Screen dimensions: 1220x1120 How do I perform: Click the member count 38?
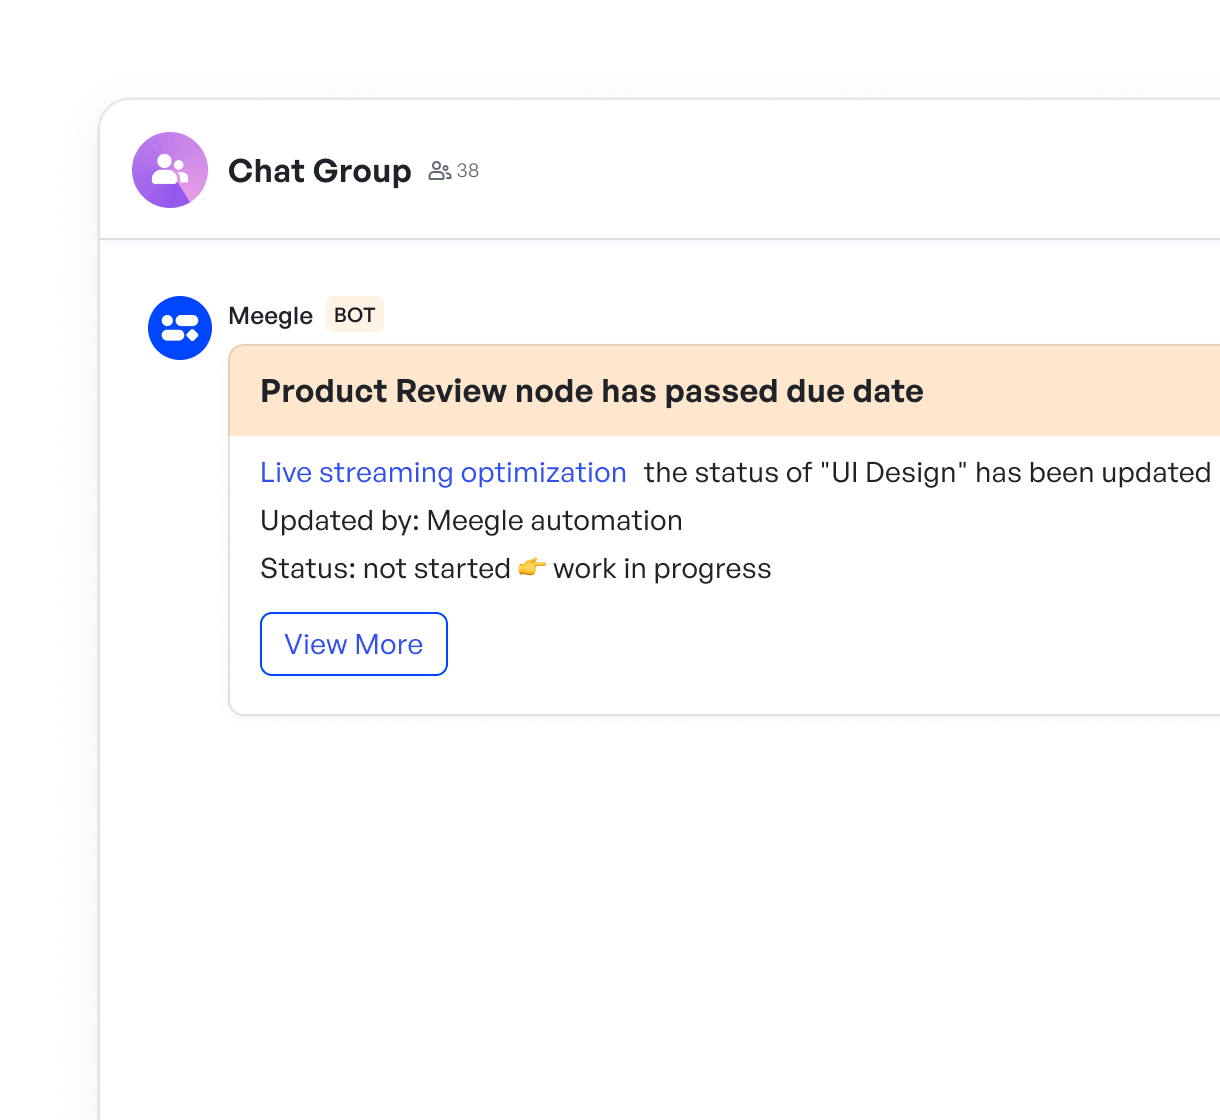tap(468, 171)
